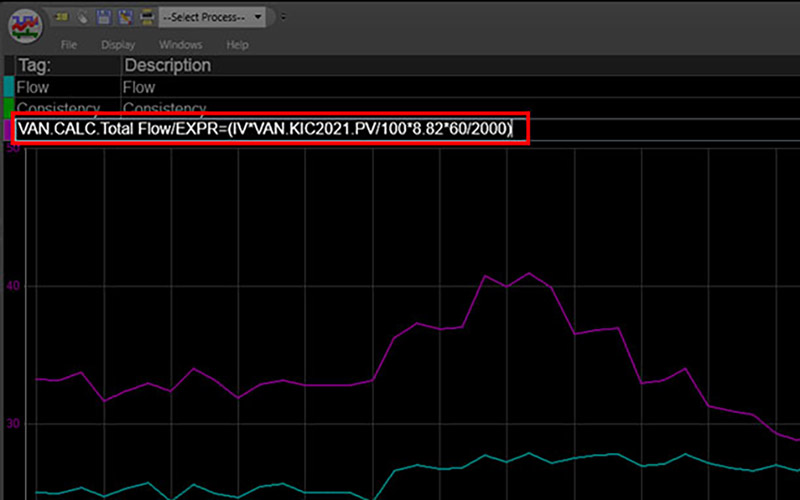Click the trend application logo button
Image resolution: width=800 pixels, height=500 pixels.
tap(24, 26)
